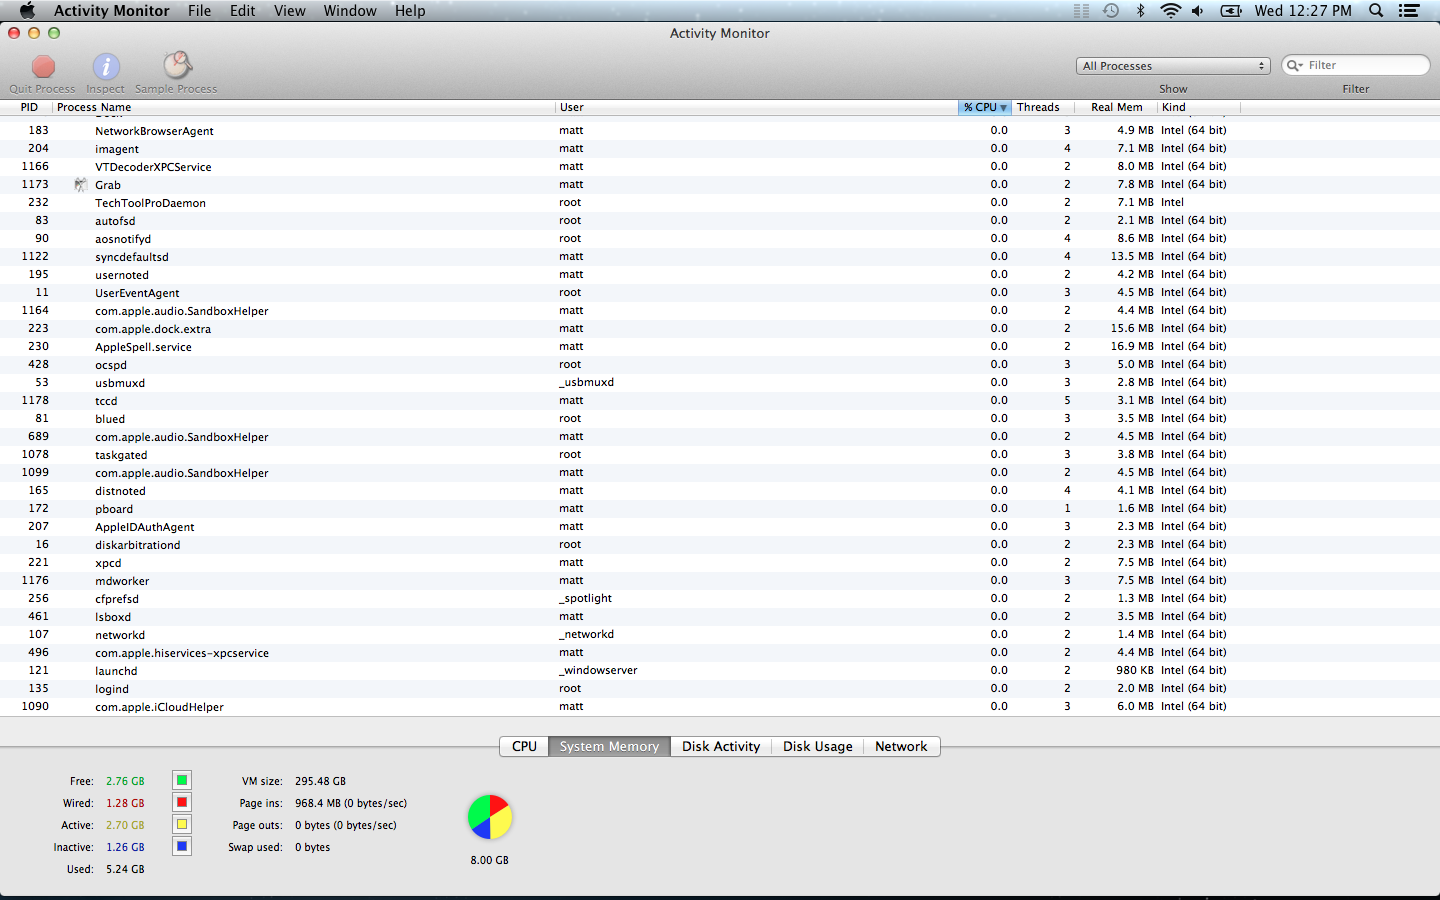Select the com.apple.iCloudHelper process row
This screenshot has height=900, width=1440.
(720, 707)
